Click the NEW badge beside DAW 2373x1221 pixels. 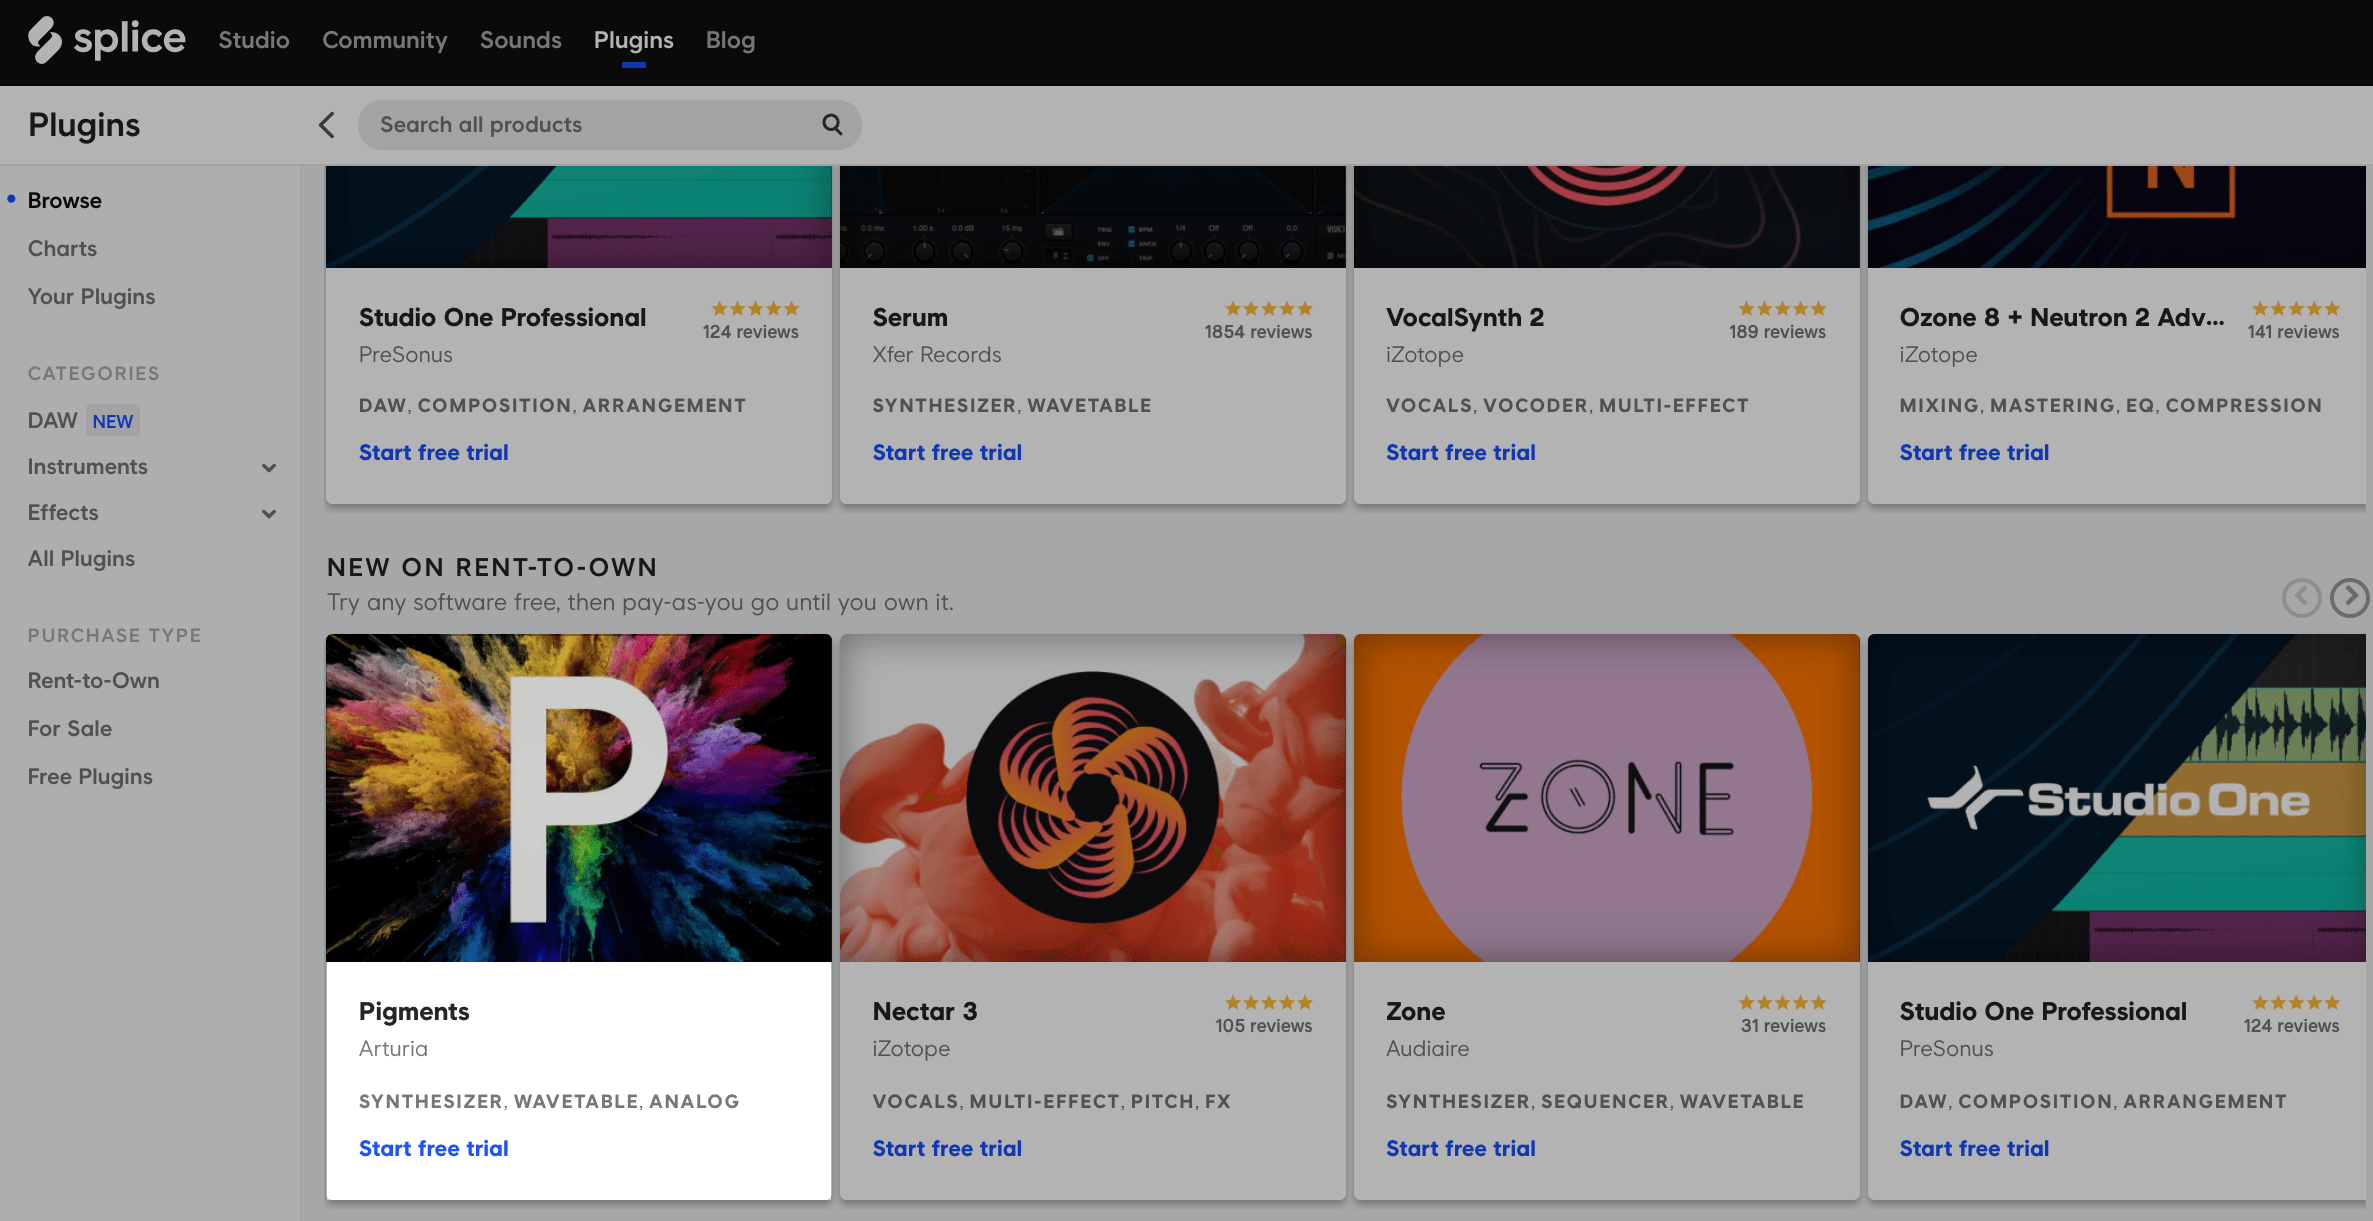pyautogui.click(x=113, y=421)
